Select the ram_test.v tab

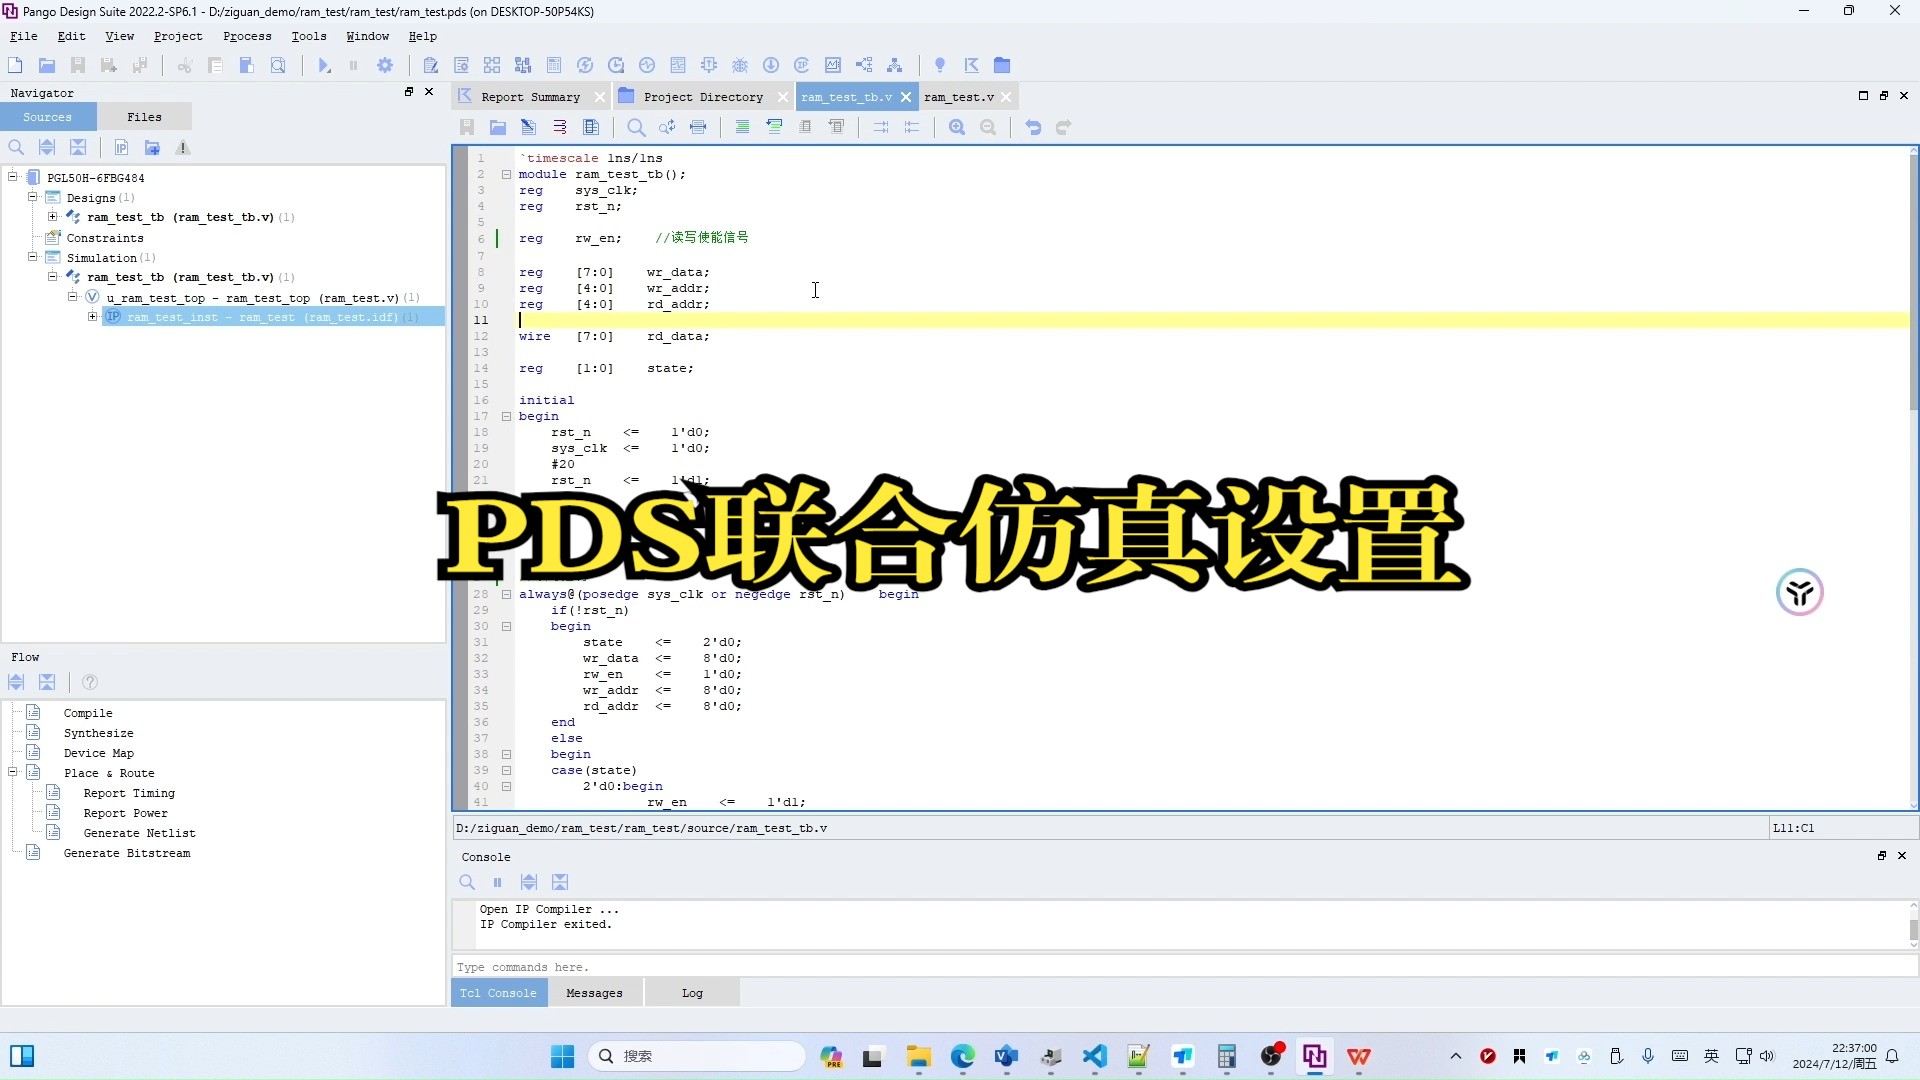point(955,96)
